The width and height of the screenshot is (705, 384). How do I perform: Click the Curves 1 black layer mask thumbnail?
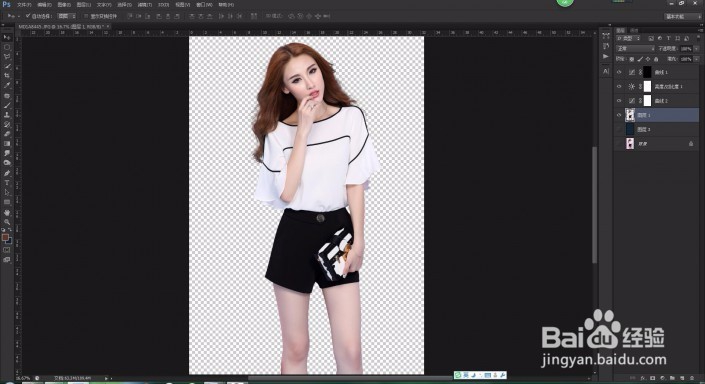pos(647,72)
